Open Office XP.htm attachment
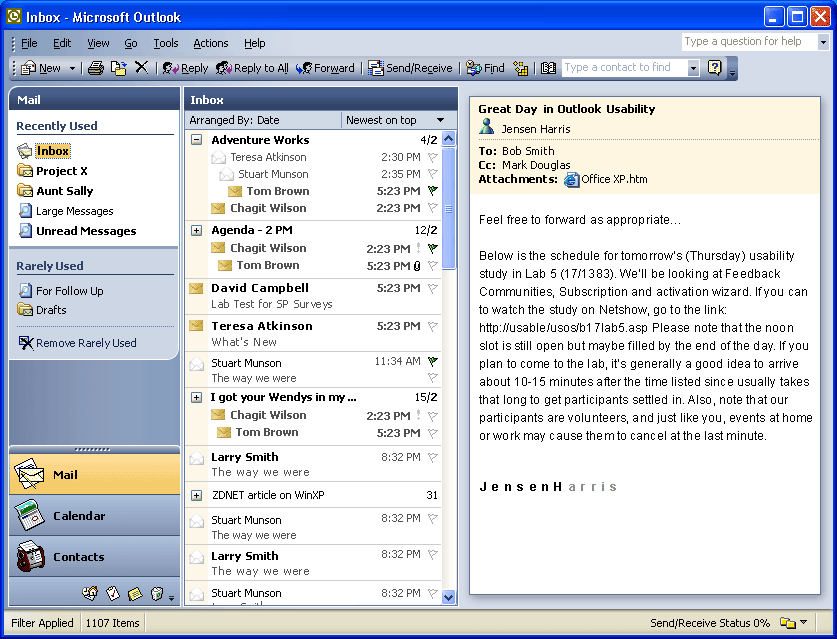 click(606, 179)
